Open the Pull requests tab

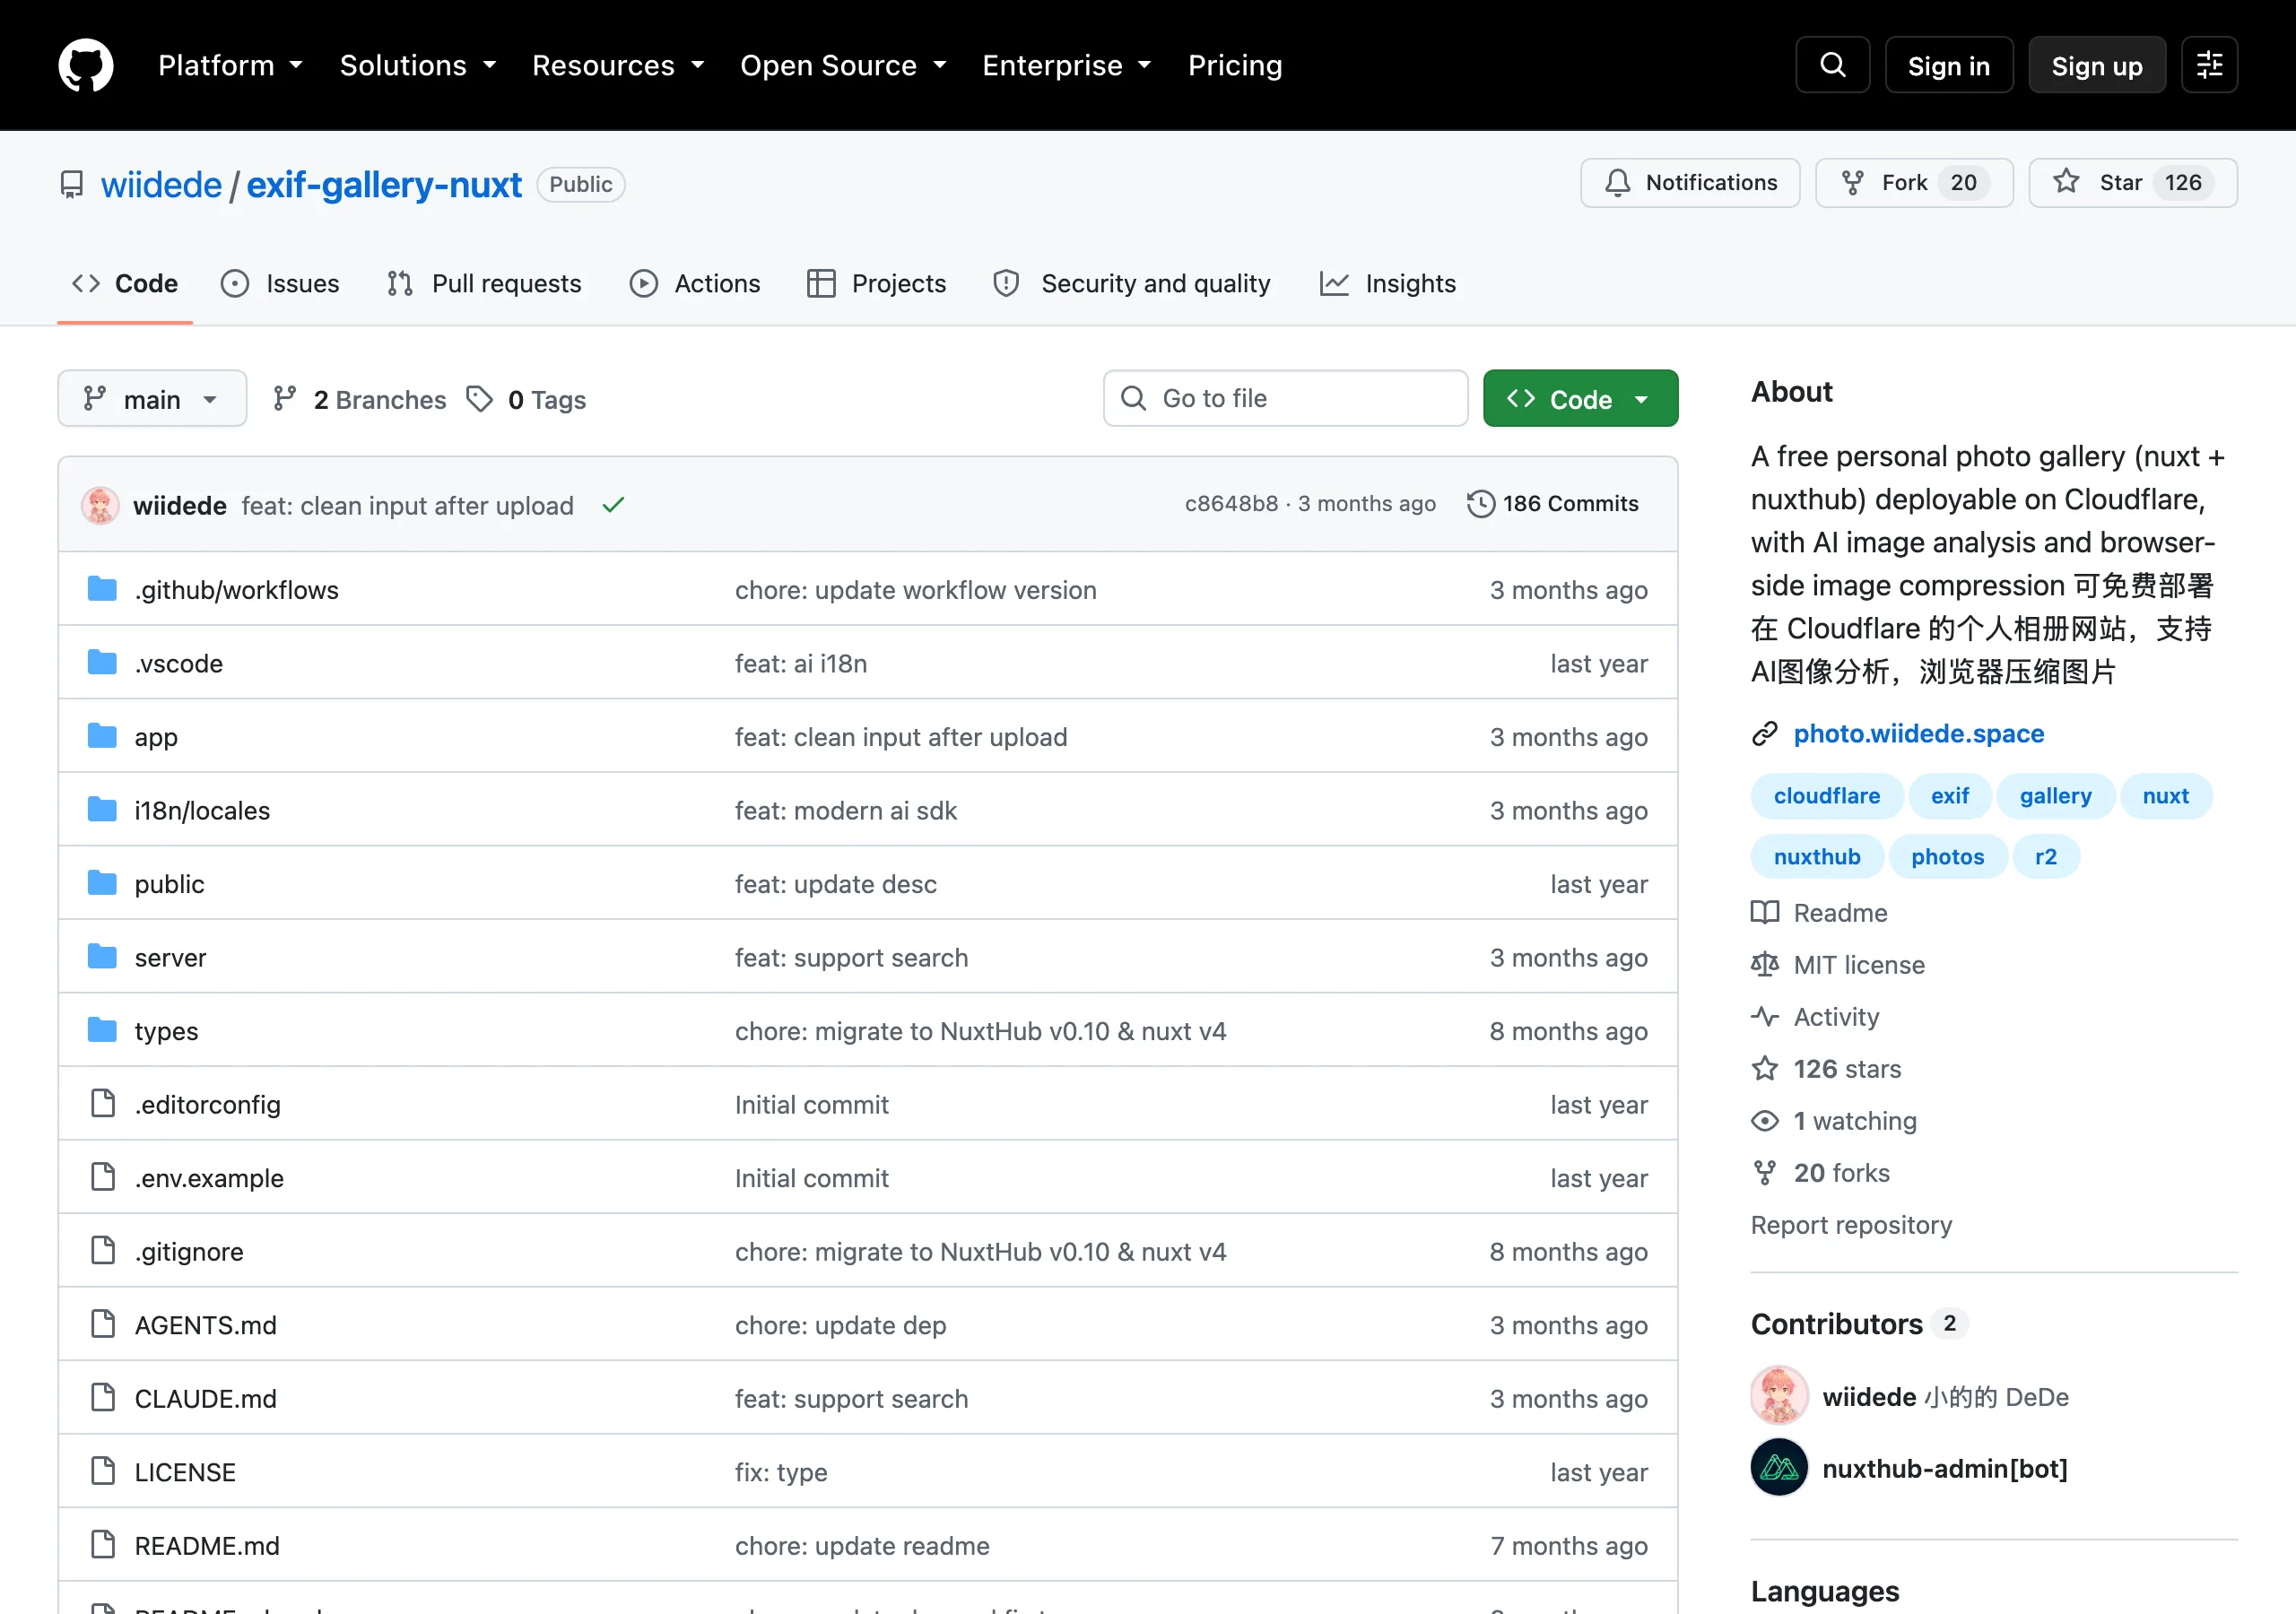(x=484, y=284)
